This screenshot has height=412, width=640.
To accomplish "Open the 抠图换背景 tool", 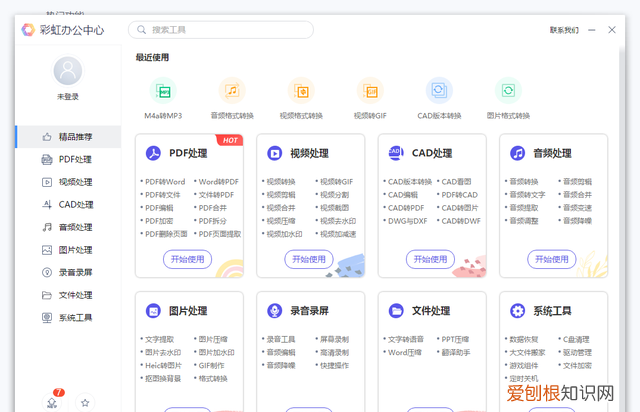I will click(163, 379).
